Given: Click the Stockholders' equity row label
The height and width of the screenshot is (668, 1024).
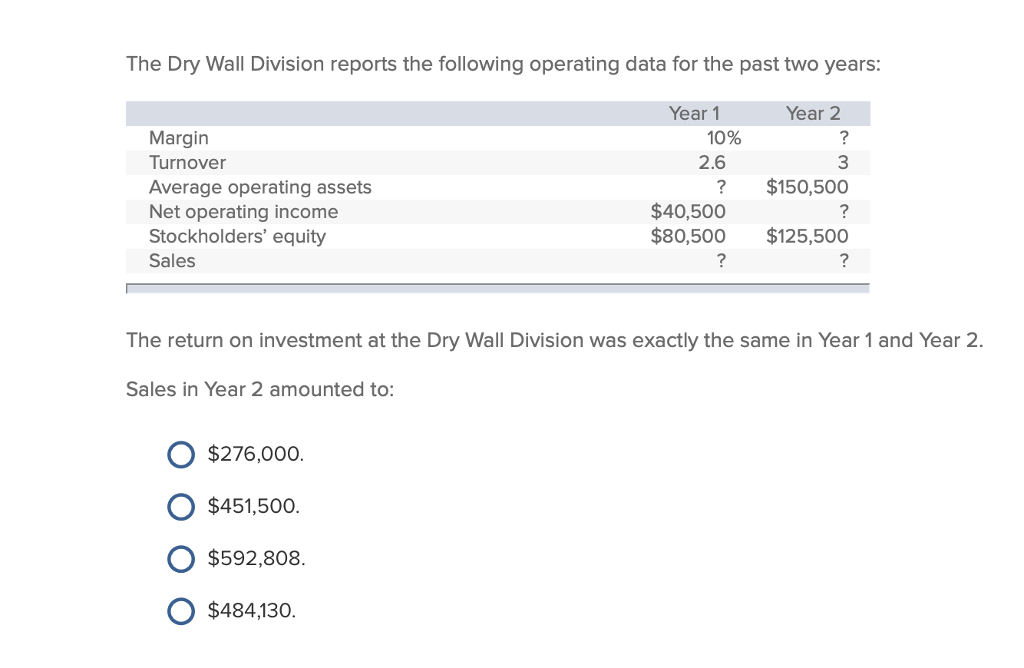Looking at the screenshot, I should click(239, 236).
